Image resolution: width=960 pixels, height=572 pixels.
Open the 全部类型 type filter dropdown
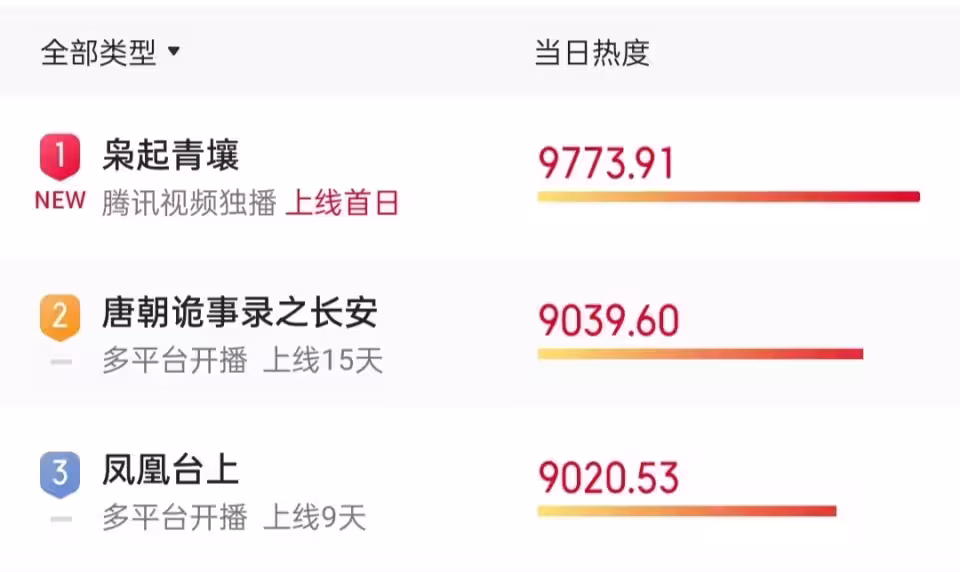tap(110, 53)
